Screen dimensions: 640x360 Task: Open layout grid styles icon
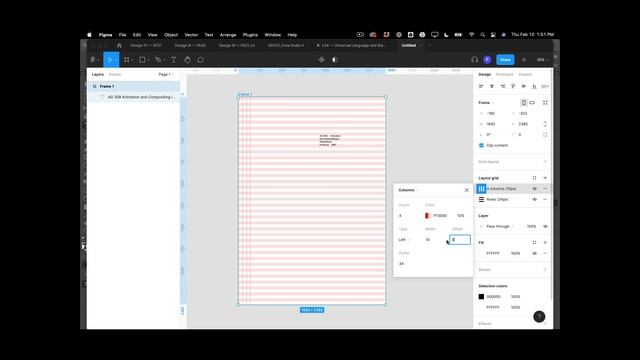click(534, 178)
